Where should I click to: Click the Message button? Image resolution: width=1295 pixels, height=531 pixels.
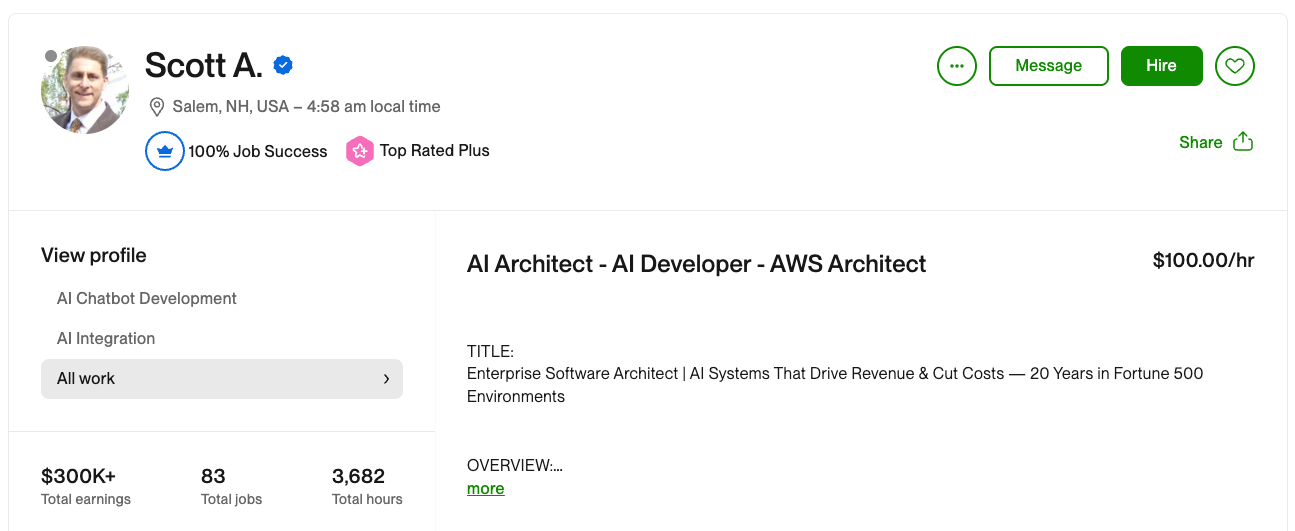tap(1048, 66)
